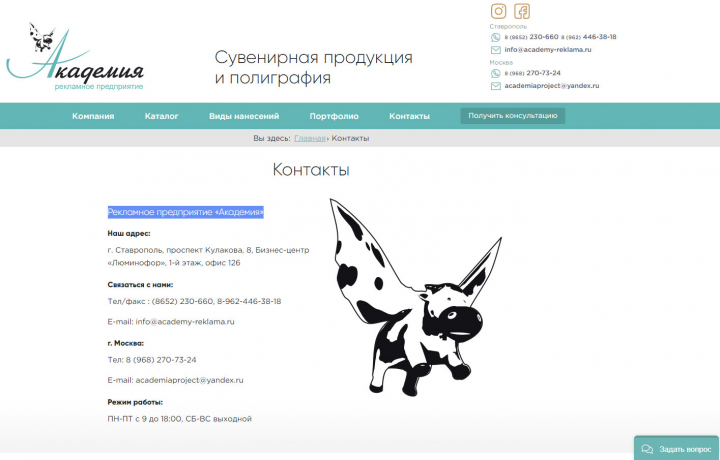The width and height of the screenshot is (720, 460).
Task: Click the hours text ПН-ПТ с 9 до 18:00
Action: (180, 419)
